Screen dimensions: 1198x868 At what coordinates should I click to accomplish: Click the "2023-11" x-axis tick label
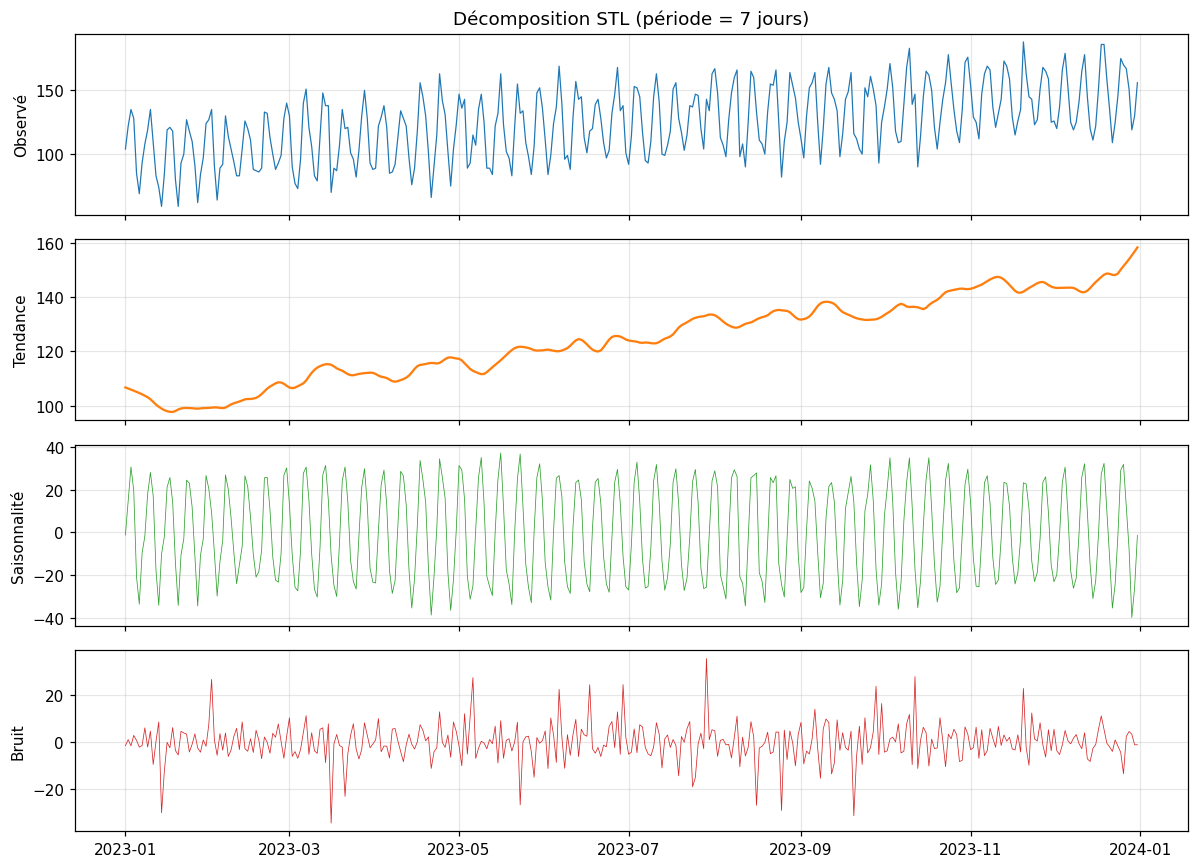(970, 850)
